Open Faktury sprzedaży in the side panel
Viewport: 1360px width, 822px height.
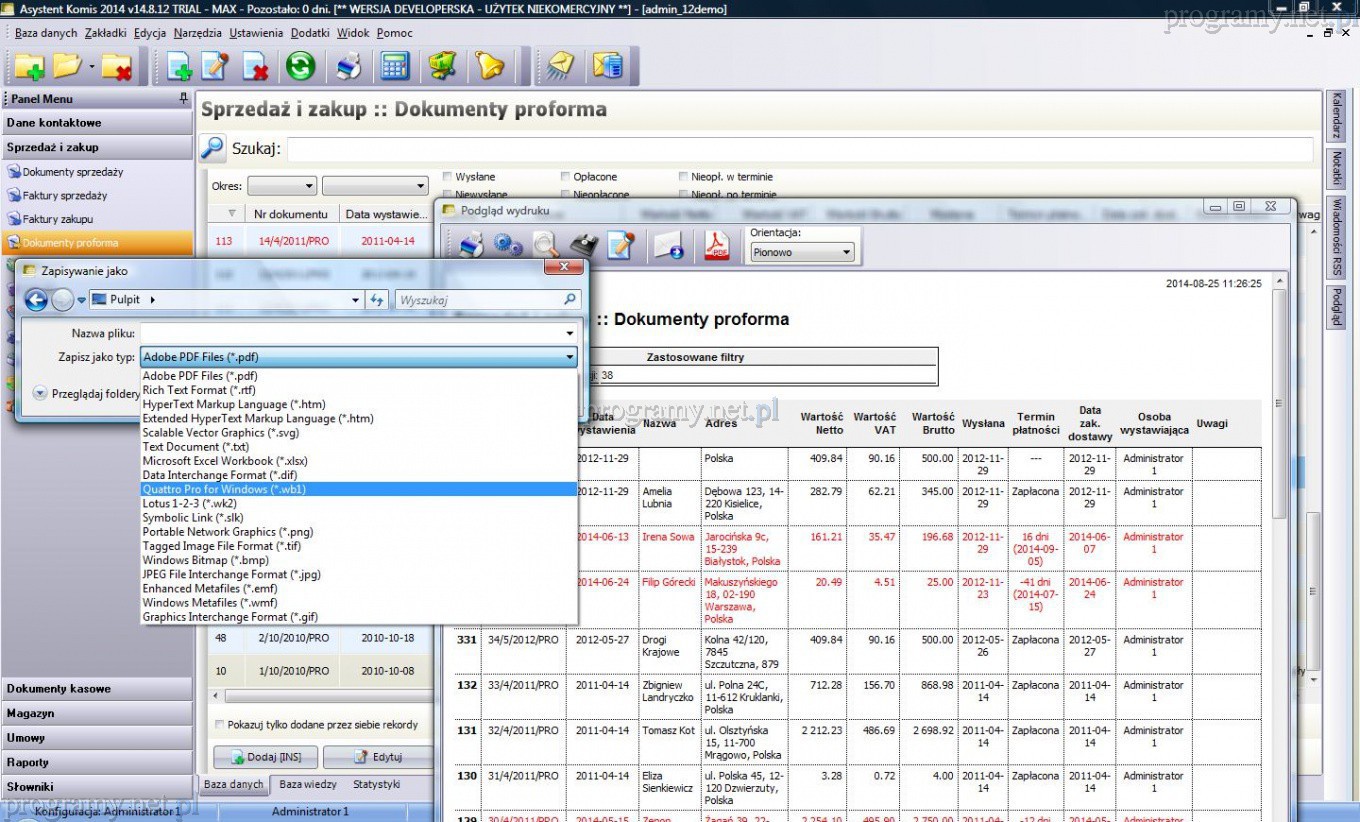(x=65, y=196)
